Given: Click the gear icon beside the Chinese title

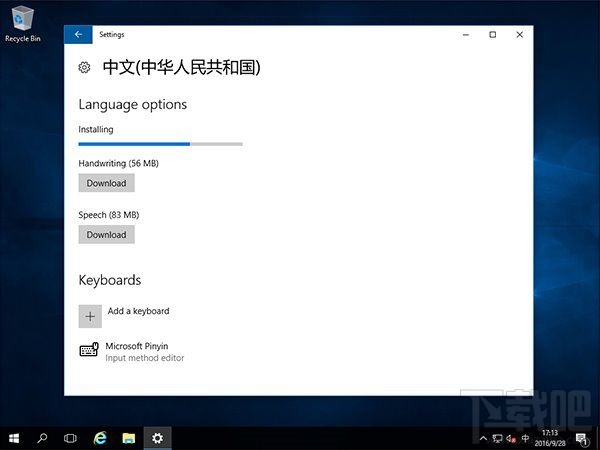Looking at the screenshot, I should [84, 67].
